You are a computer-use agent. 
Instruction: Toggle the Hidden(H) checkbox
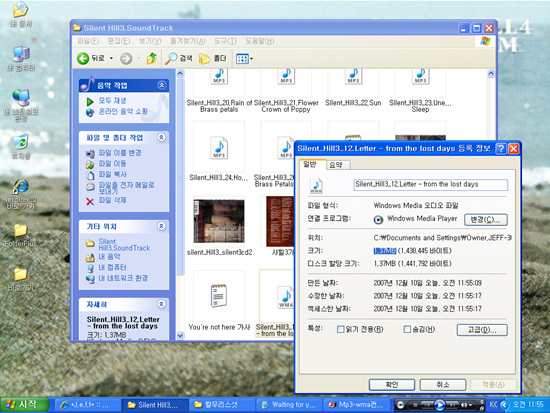(x=407, y=329)
